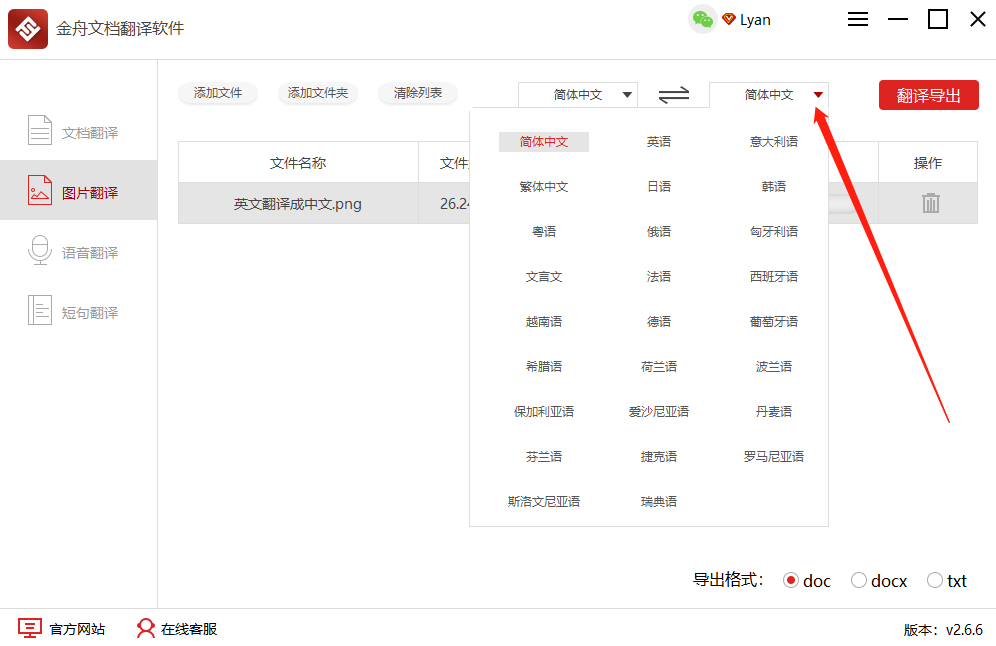Choose 匈牙利语 from the language list

(x=774, y=232)
